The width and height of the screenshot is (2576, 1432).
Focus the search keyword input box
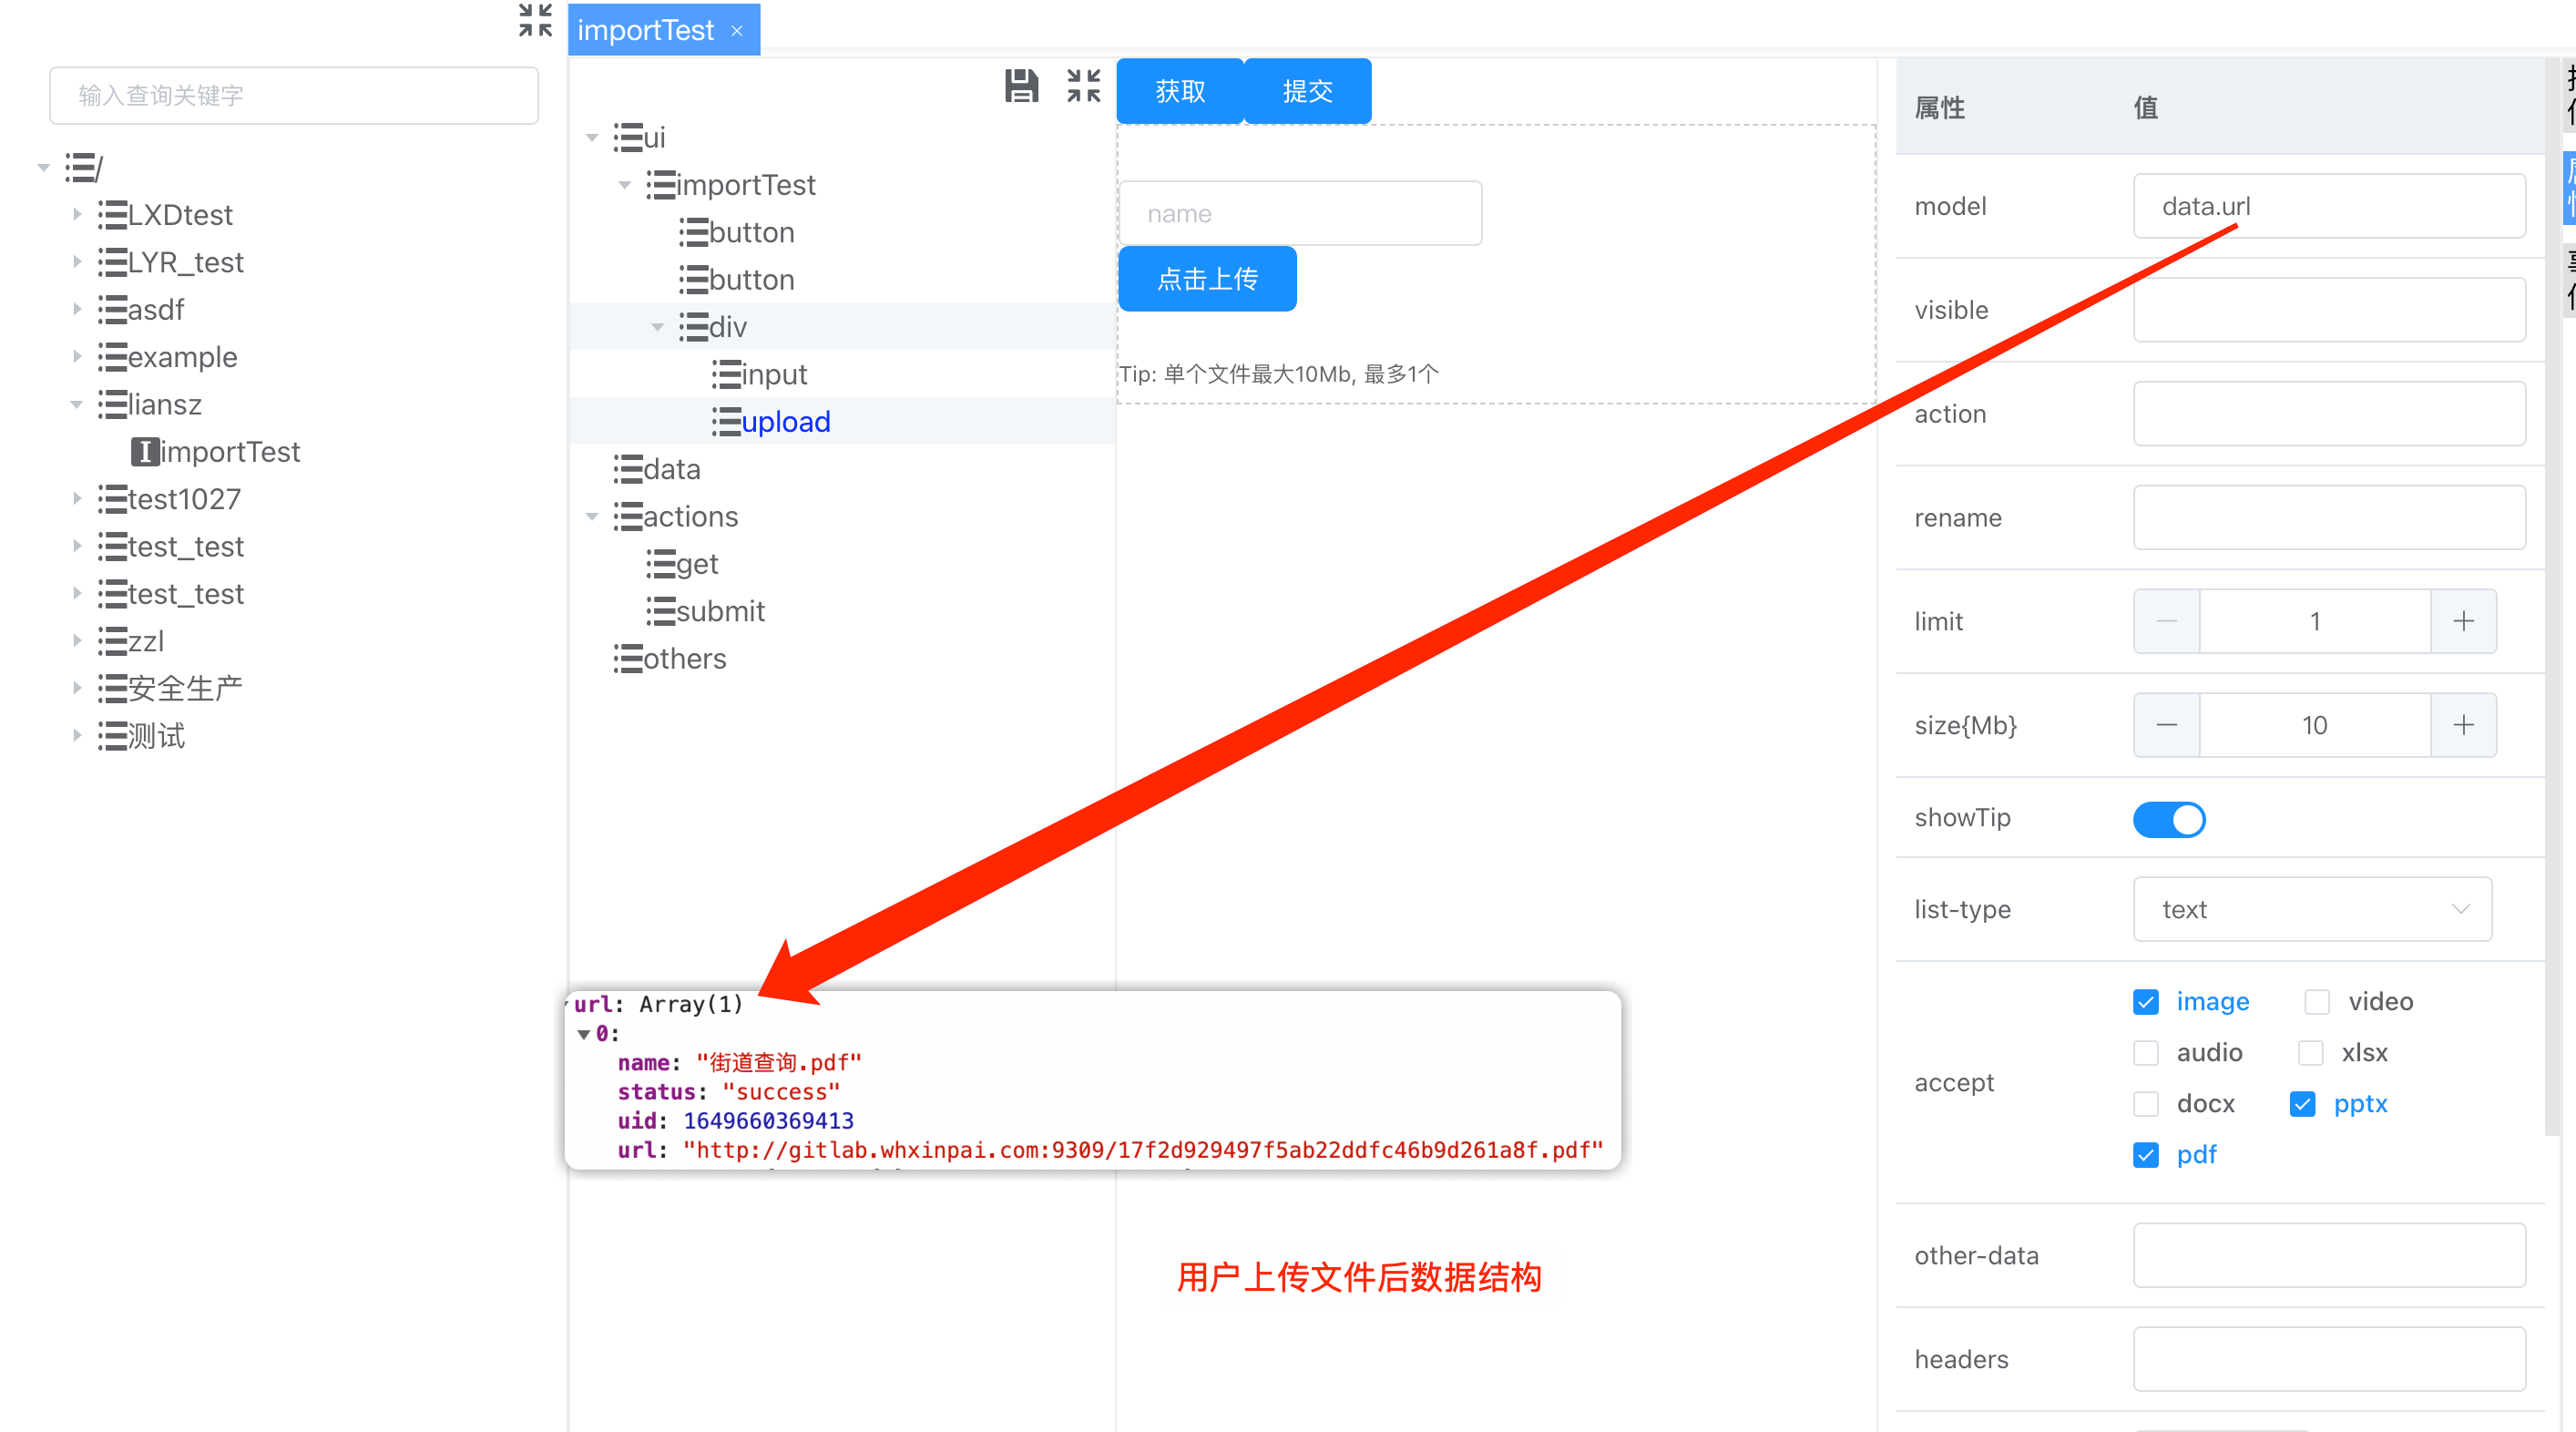(x=294, y=96)
